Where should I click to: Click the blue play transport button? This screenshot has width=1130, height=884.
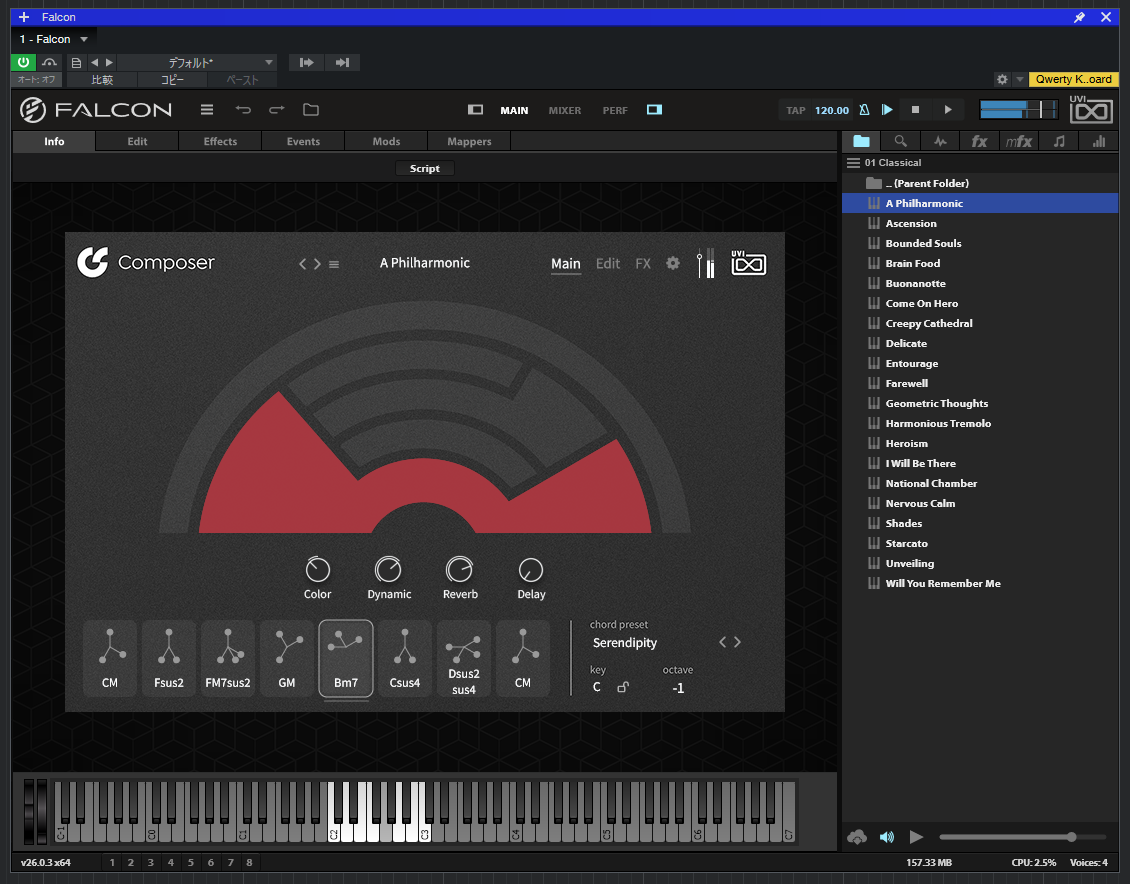[887, 110]
